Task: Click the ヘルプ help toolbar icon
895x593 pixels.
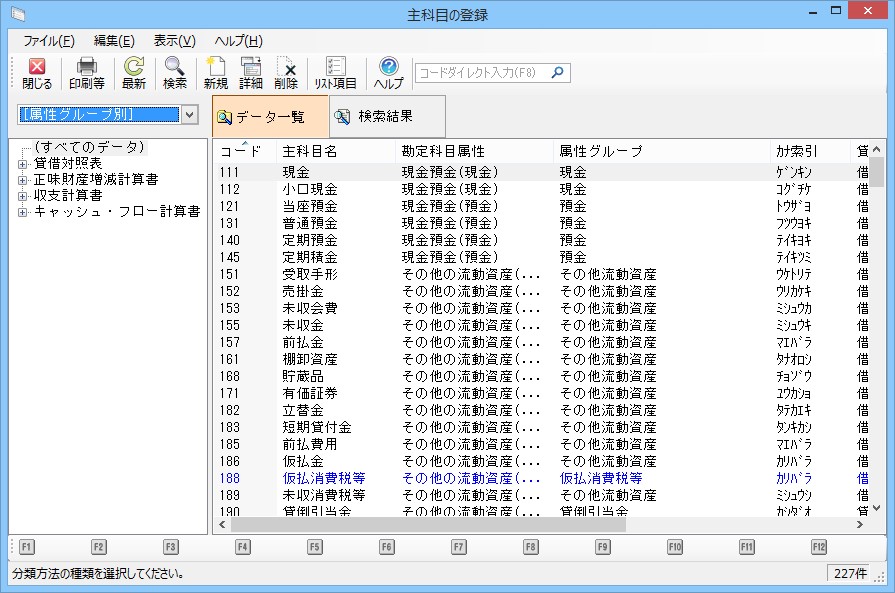Action: (388, 73)
